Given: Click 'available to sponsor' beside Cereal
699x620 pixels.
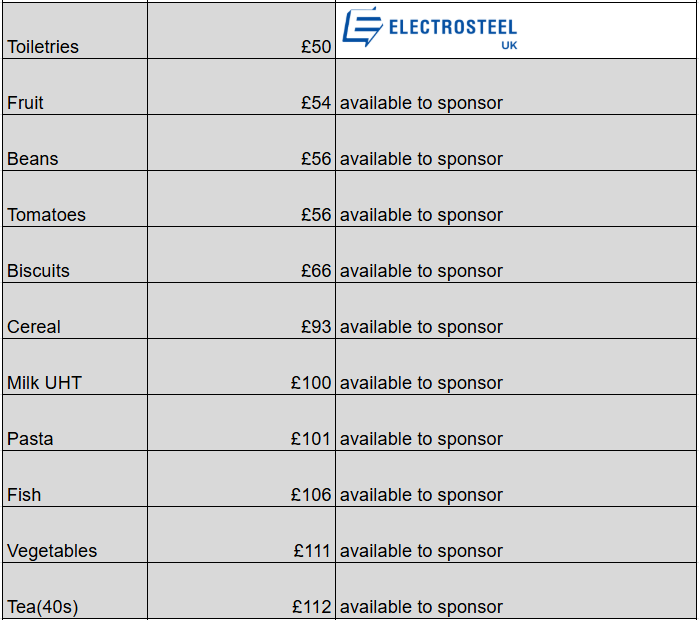Looking at the screenshot, I should tap(421, 327).
